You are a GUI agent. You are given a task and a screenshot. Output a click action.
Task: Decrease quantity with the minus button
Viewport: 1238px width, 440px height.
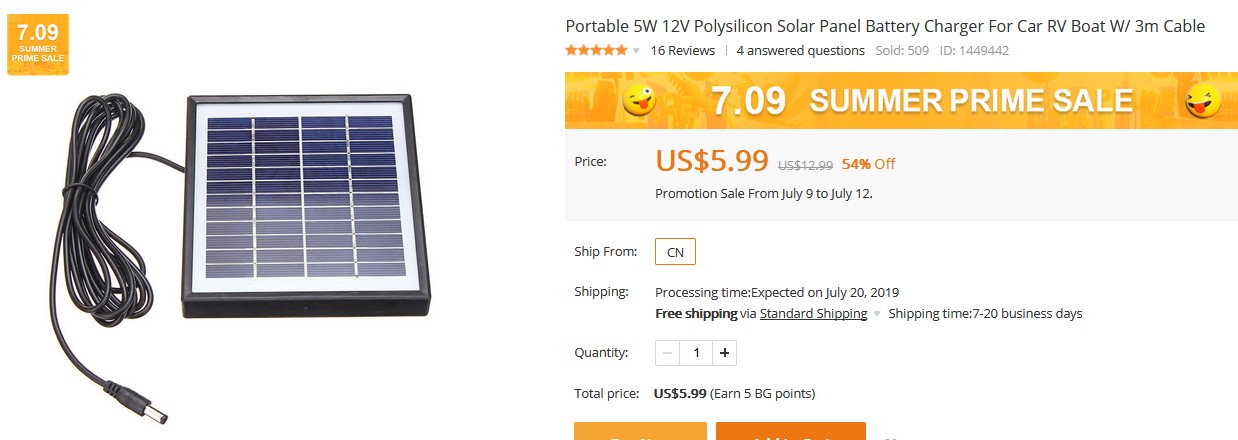668,353
